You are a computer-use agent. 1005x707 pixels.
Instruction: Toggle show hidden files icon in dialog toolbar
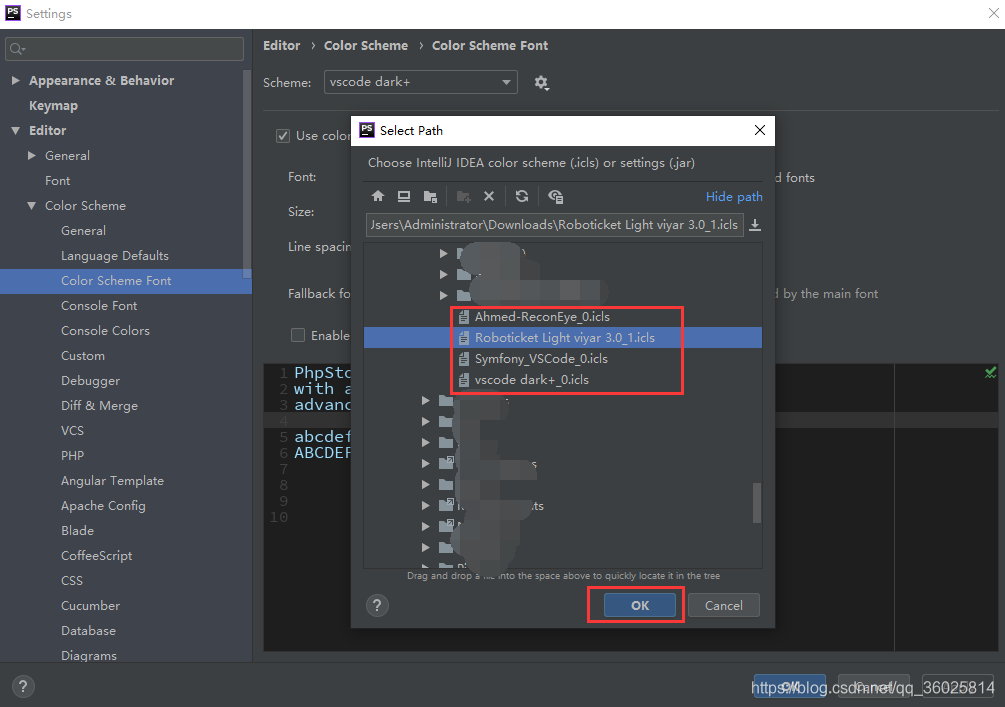[x=556, y=197]
